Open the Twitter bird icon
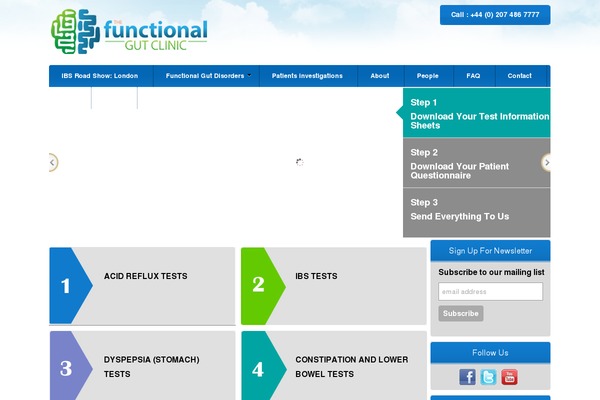 [489, 377]
